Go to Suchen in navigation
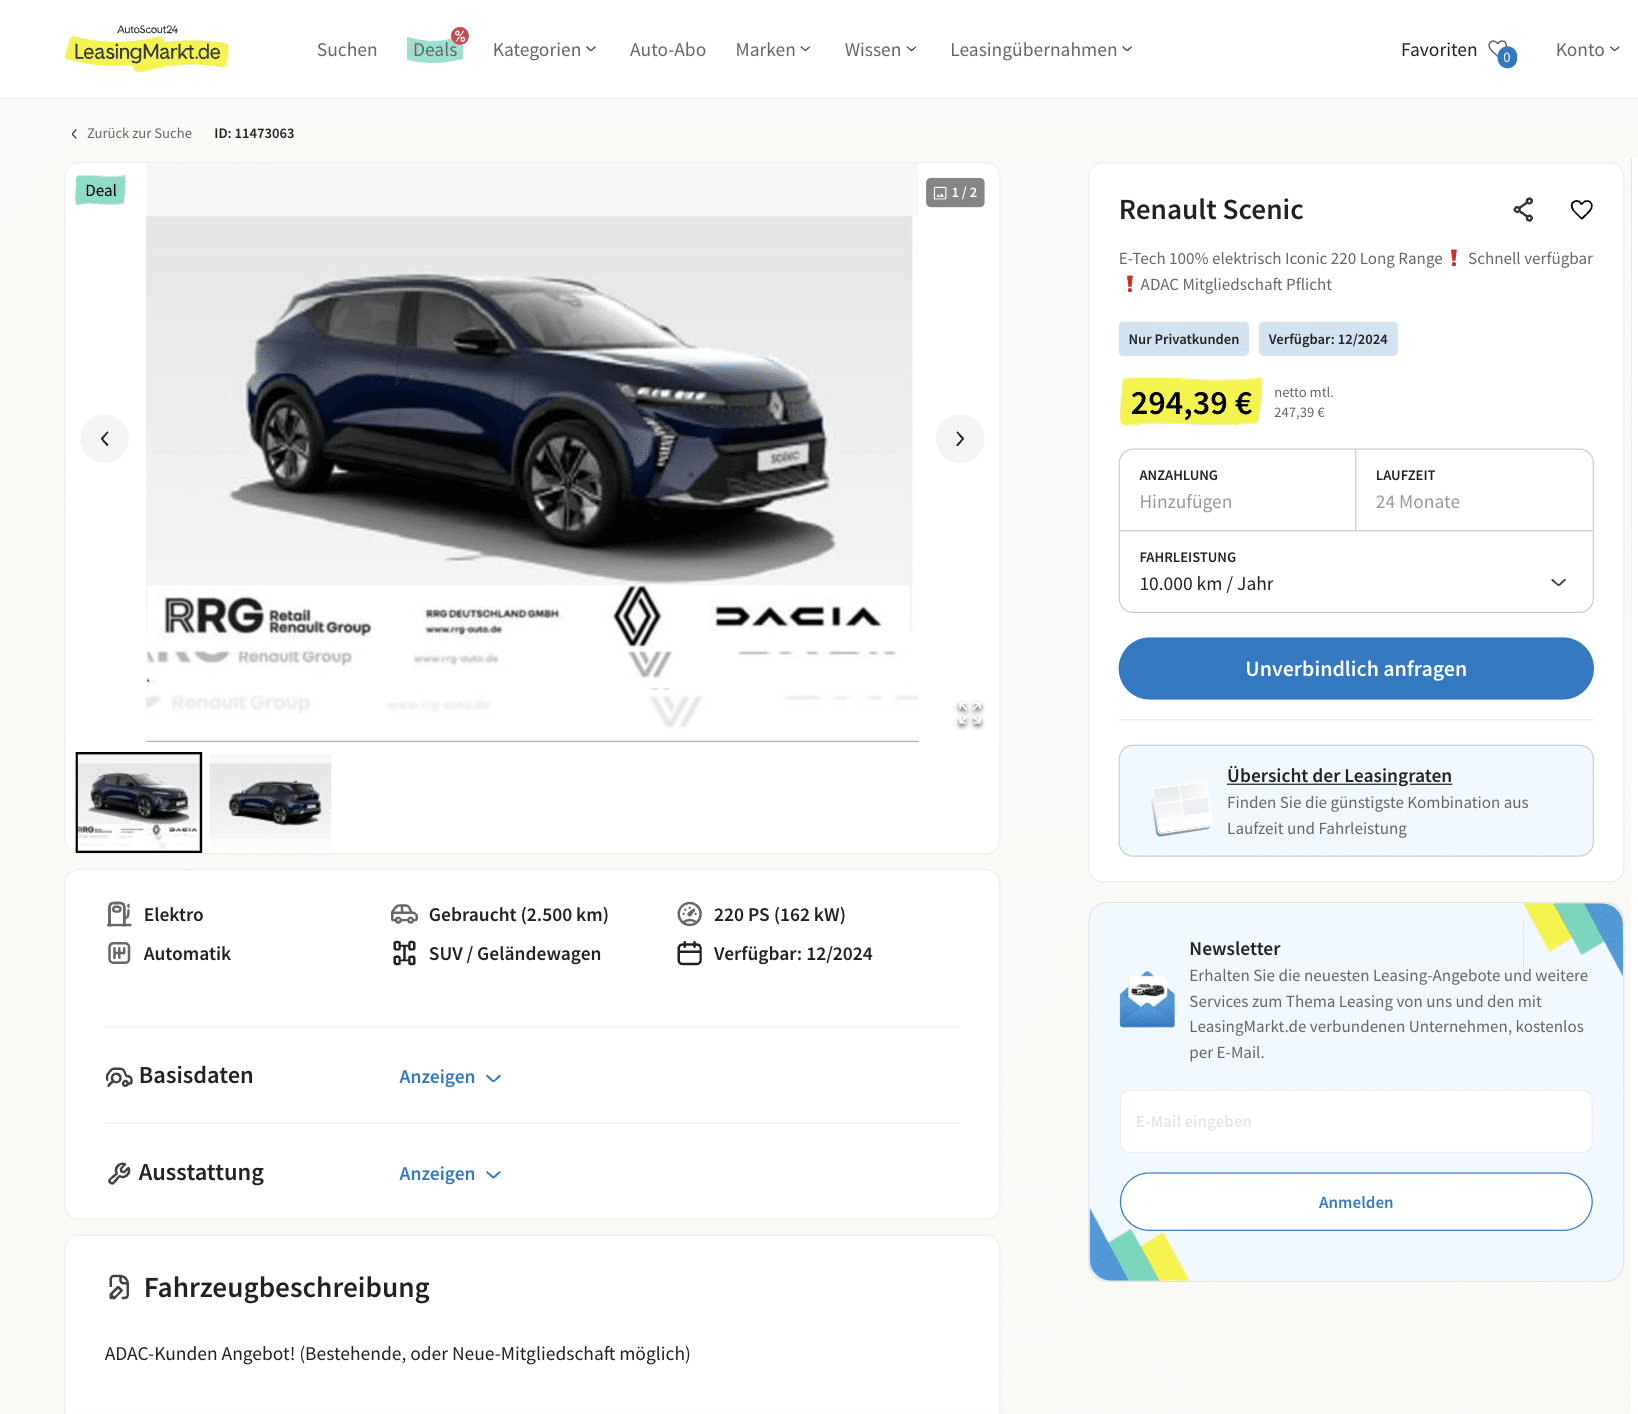This screenshot has height=1414, width=1638. click(x=347, y=50)
